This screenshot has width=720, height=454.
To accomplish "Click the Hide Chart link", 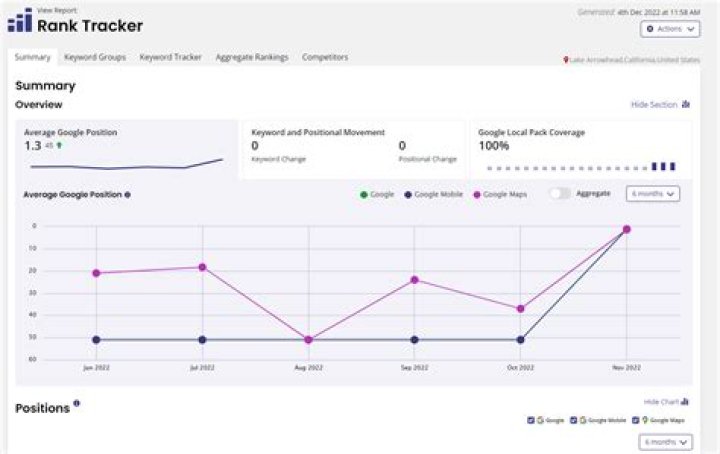I will point(661,402).
